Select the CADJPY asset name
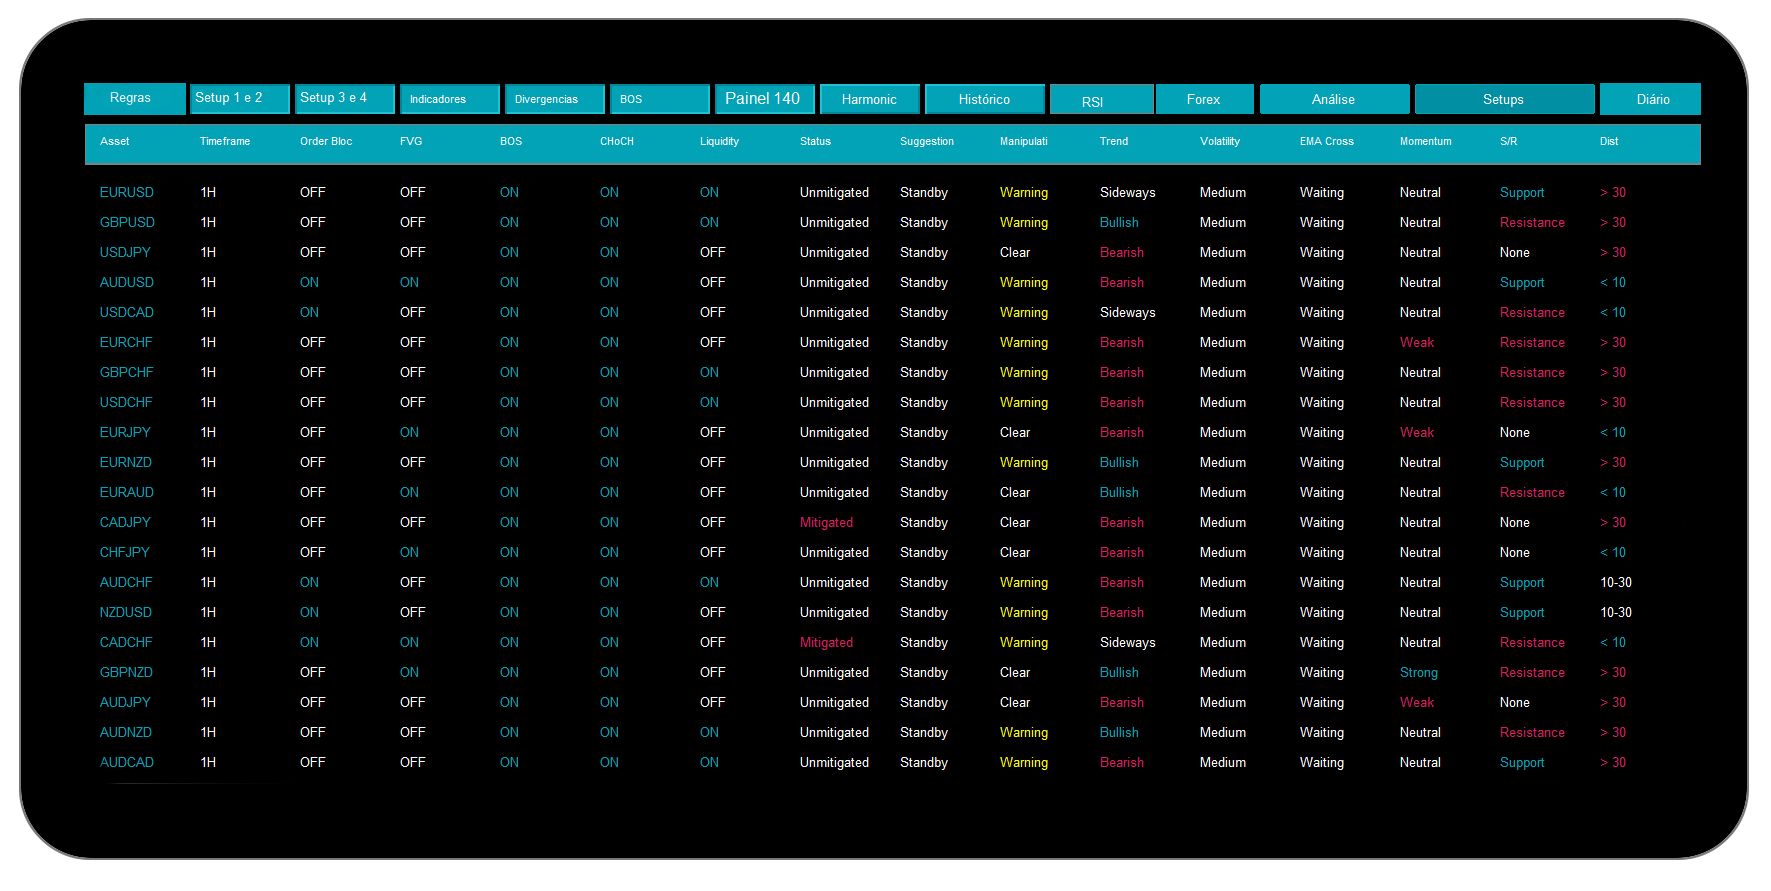 125,523
